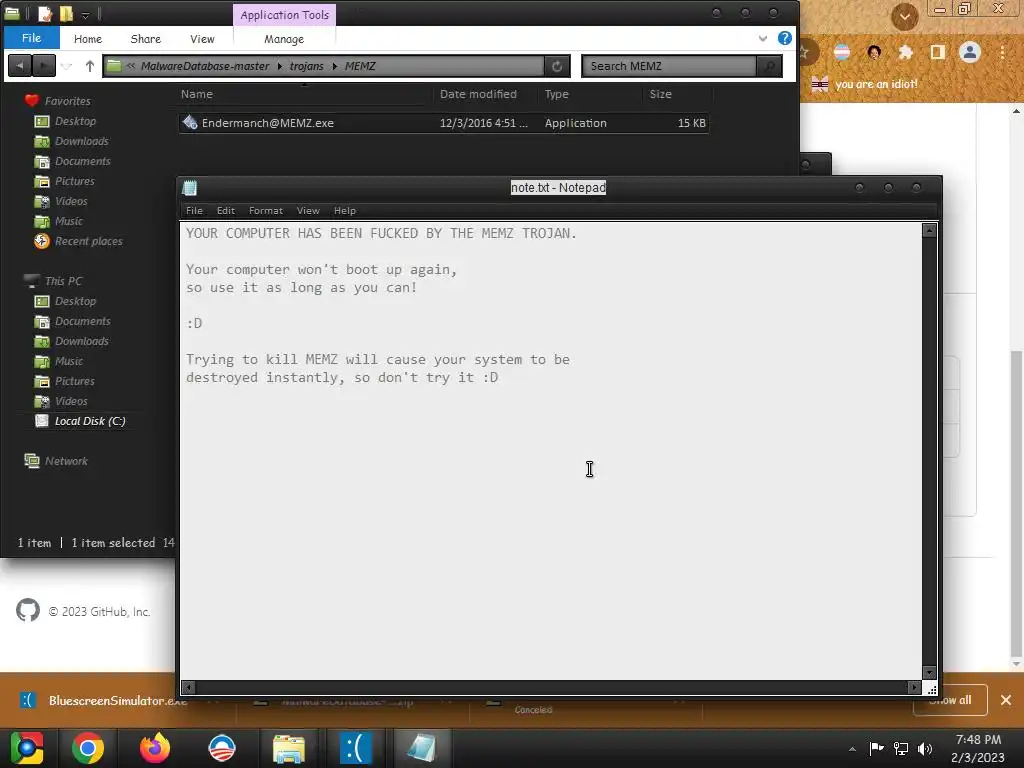Click the Notepad title bar icon

(x=190, y=188)
